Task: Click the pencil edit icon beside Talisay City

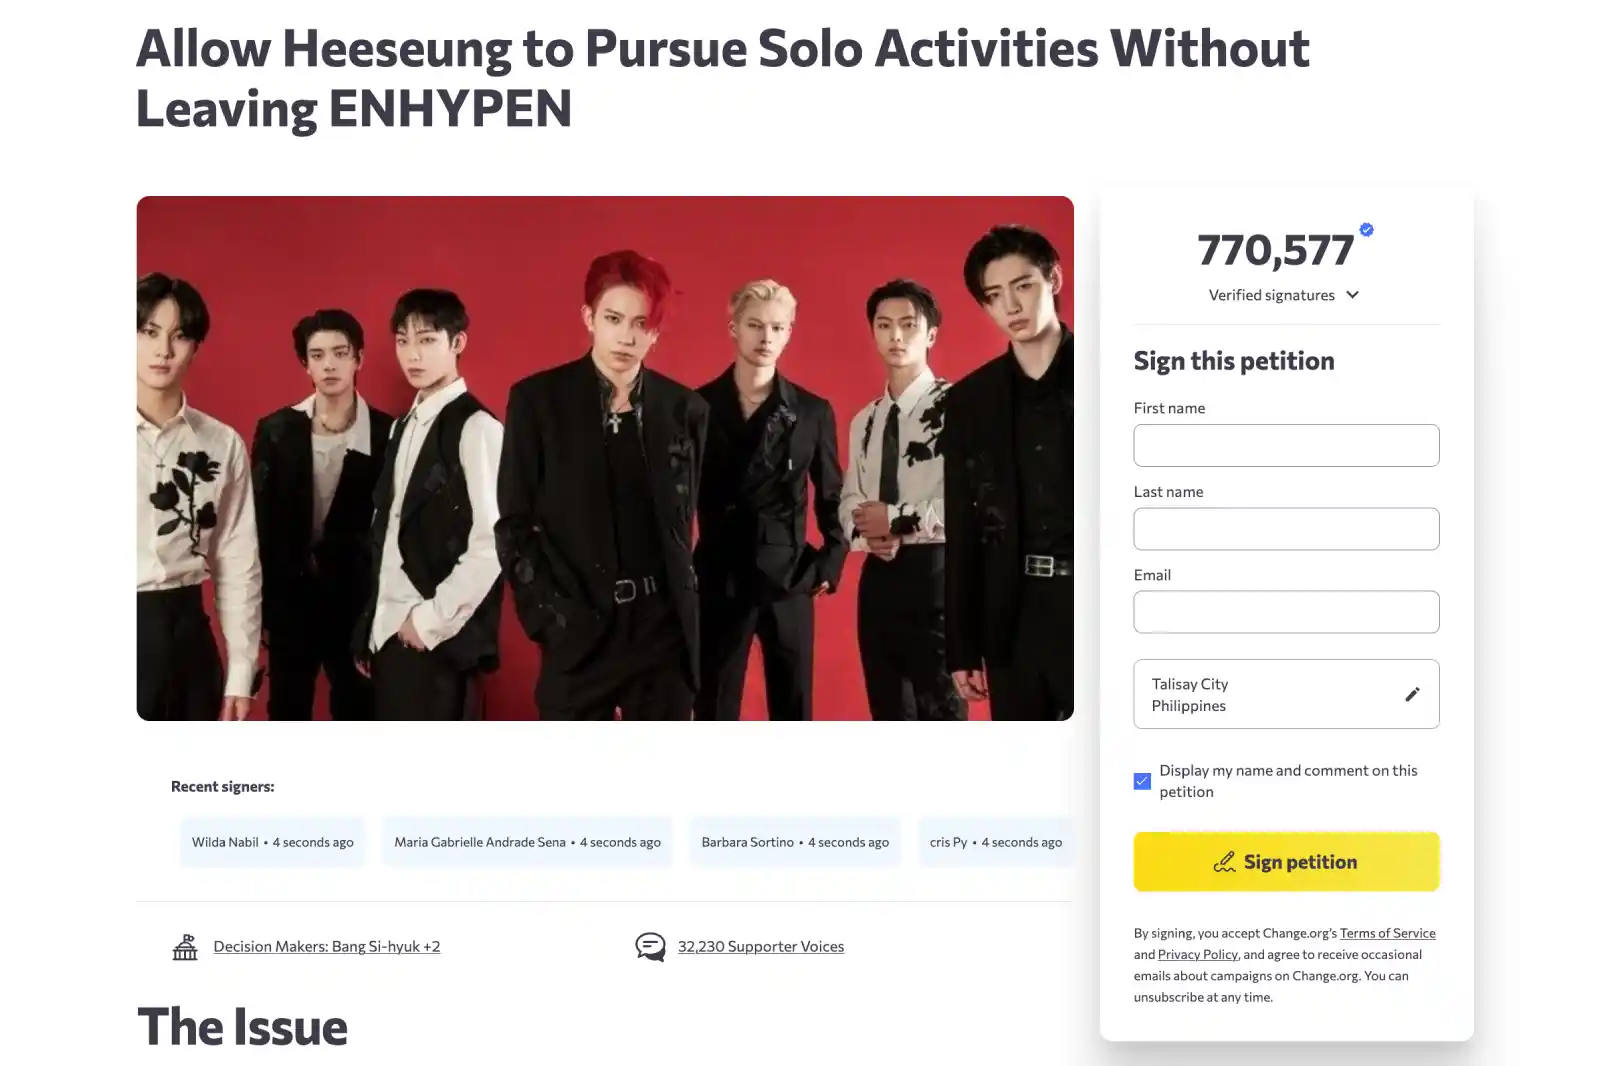Action: pyautogui.click(x=1412, y=693)
